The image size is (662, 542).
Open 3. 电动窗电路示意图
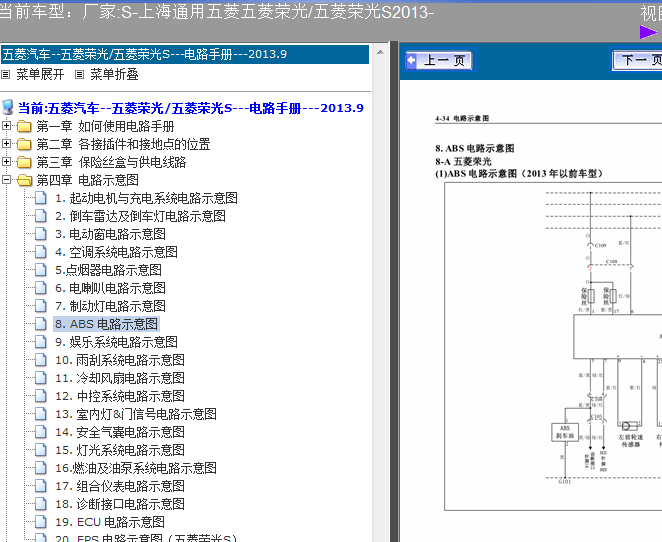tap(110, 234)
